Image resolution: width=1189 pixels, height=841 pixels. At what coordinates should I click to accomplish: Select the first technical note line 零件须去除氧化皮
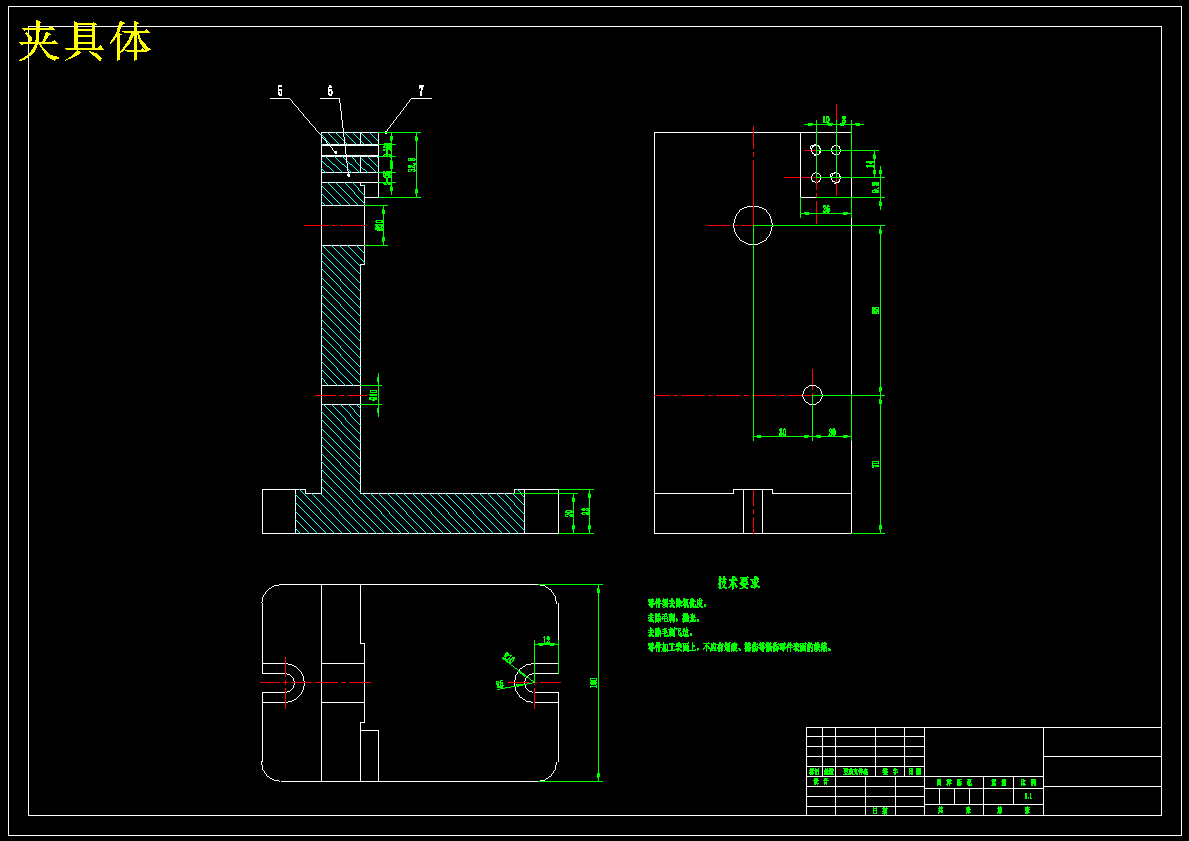(x=676, y=604)
